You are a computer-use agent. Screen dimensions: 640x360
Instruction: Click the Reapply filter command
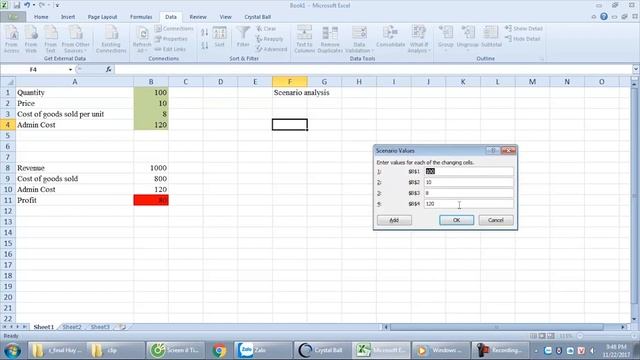[x=270, y=39]
